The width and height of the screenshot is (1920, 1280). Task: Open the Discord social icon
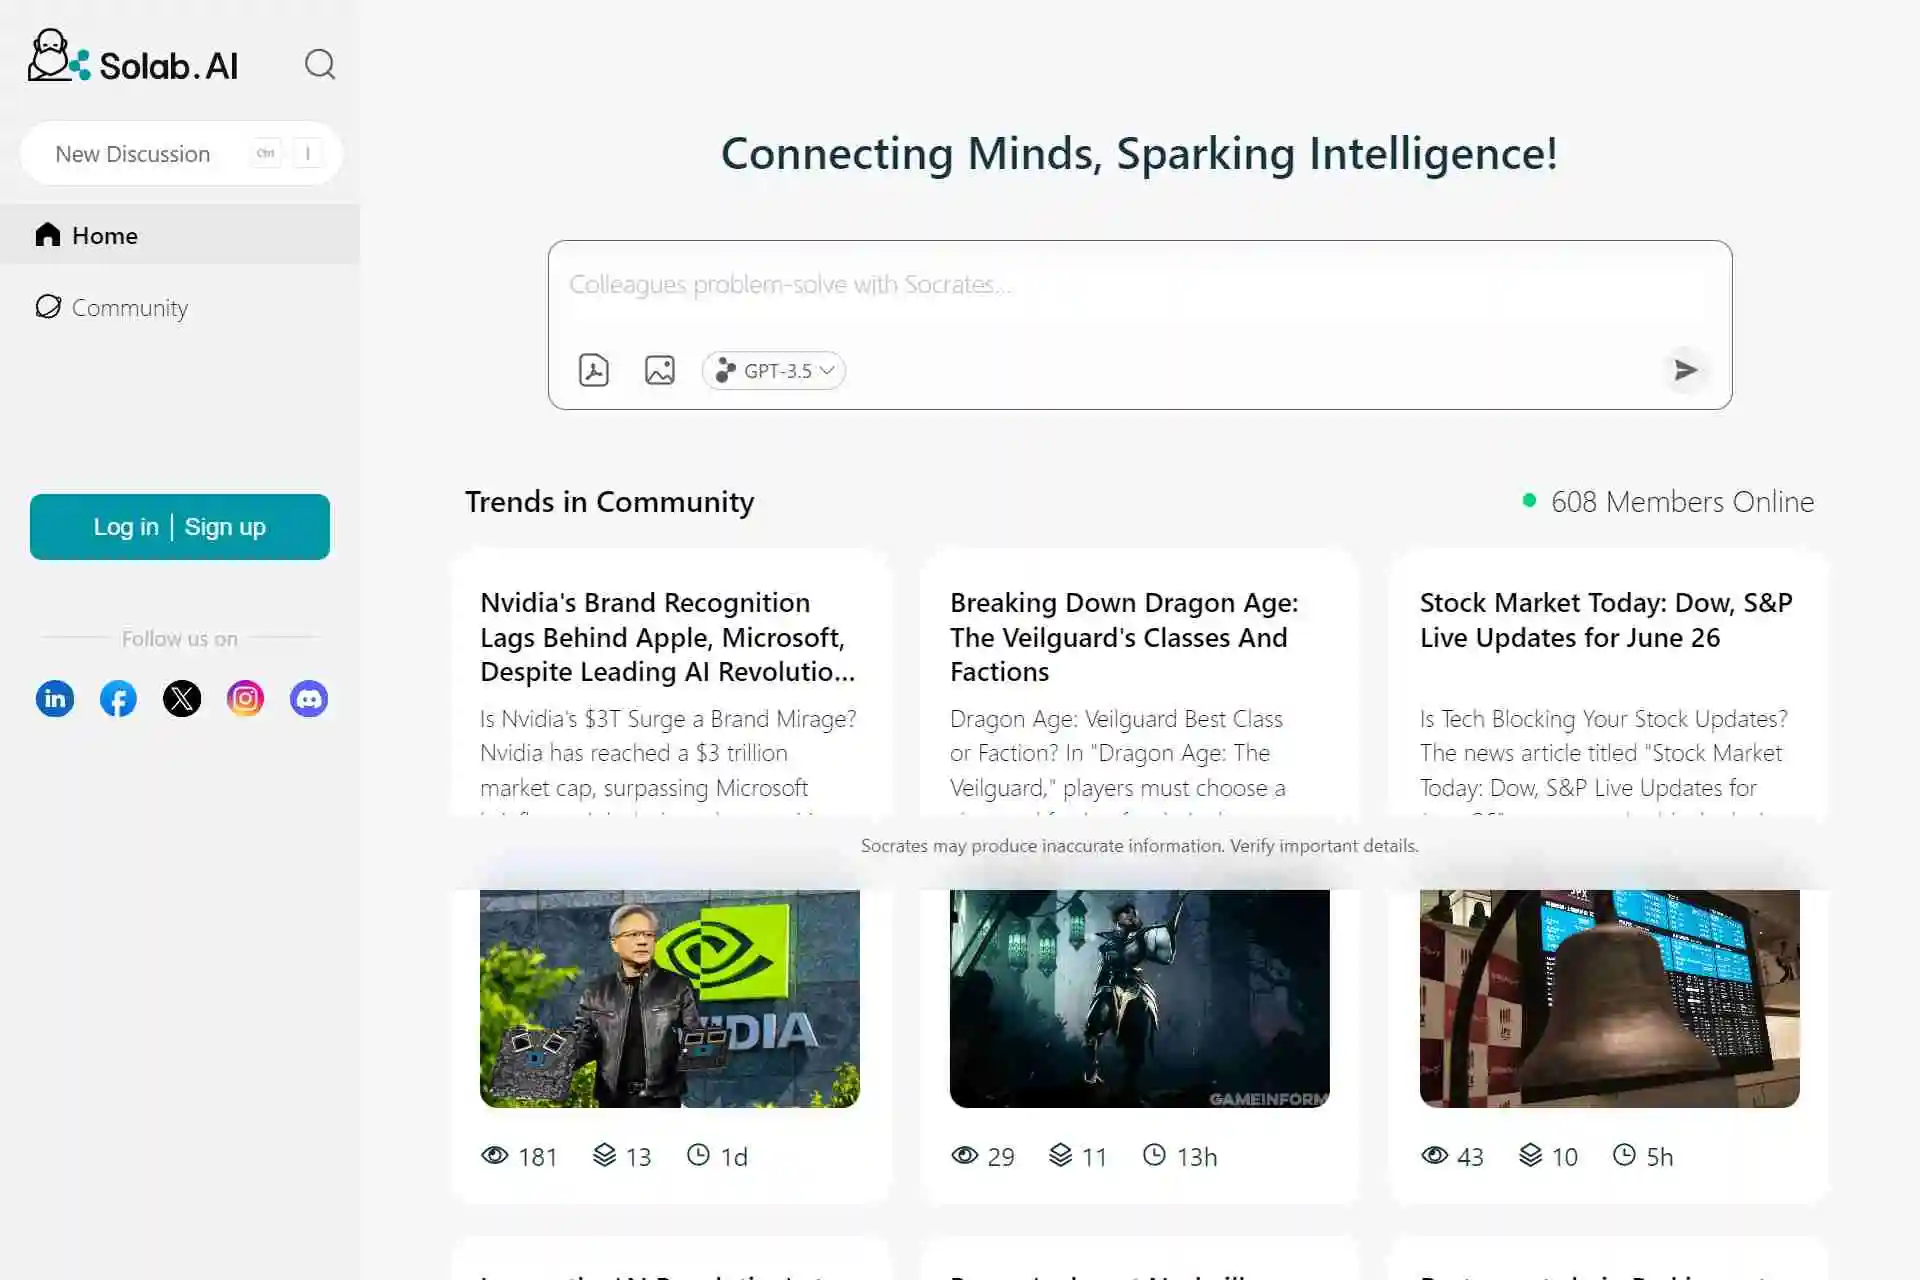click(309, 698)
